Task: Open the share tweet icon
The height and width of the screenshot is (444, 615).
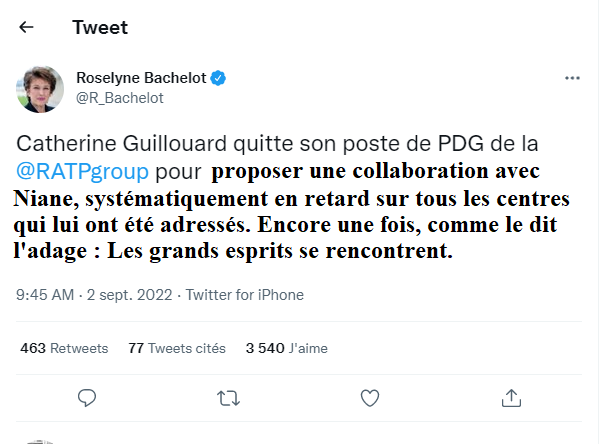Action: click(x=511, y=397)
